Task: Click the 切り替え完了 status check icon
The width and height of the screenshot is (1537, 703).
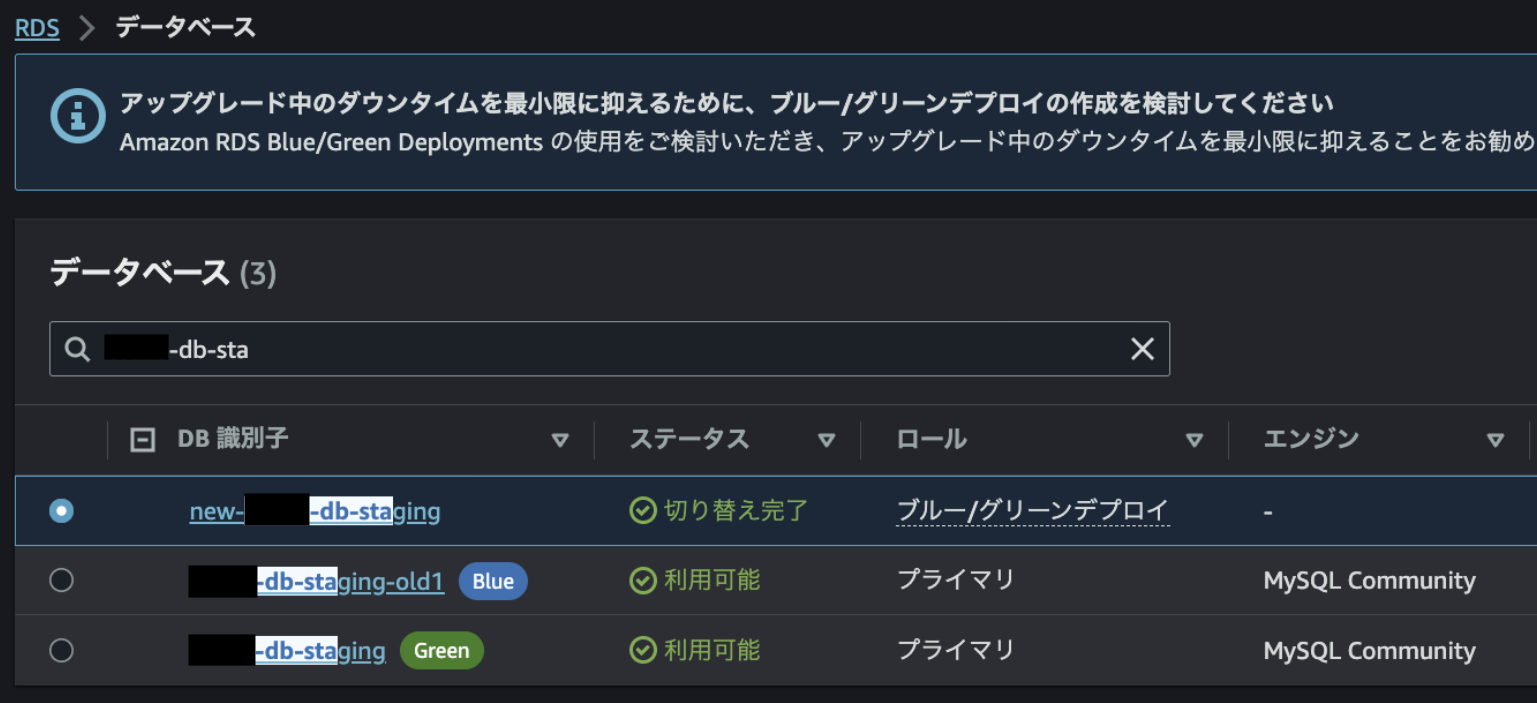Action: pos(642,511)
